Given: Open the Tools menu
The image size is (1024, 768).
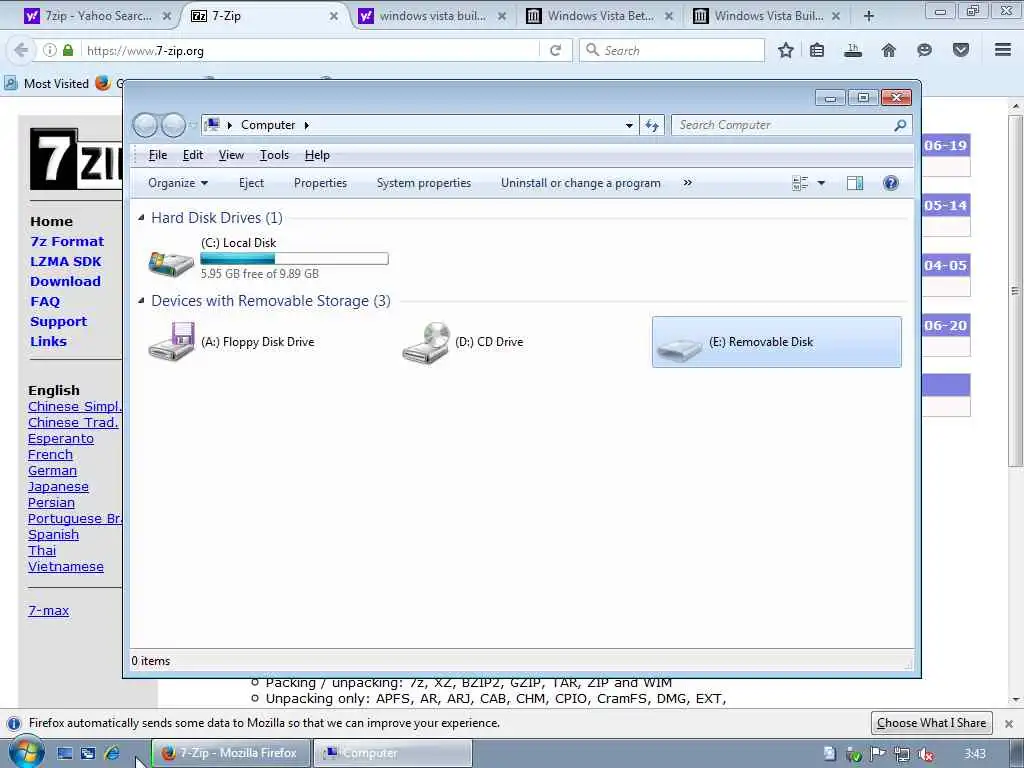Looking at the screenshot, I should (274, 155).
